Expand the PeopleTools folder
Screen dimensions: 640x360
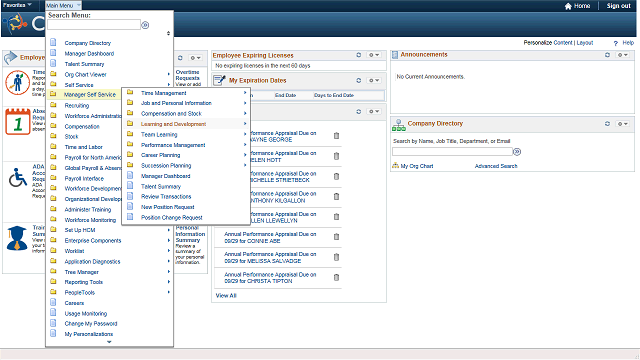(x=80, y=293)
